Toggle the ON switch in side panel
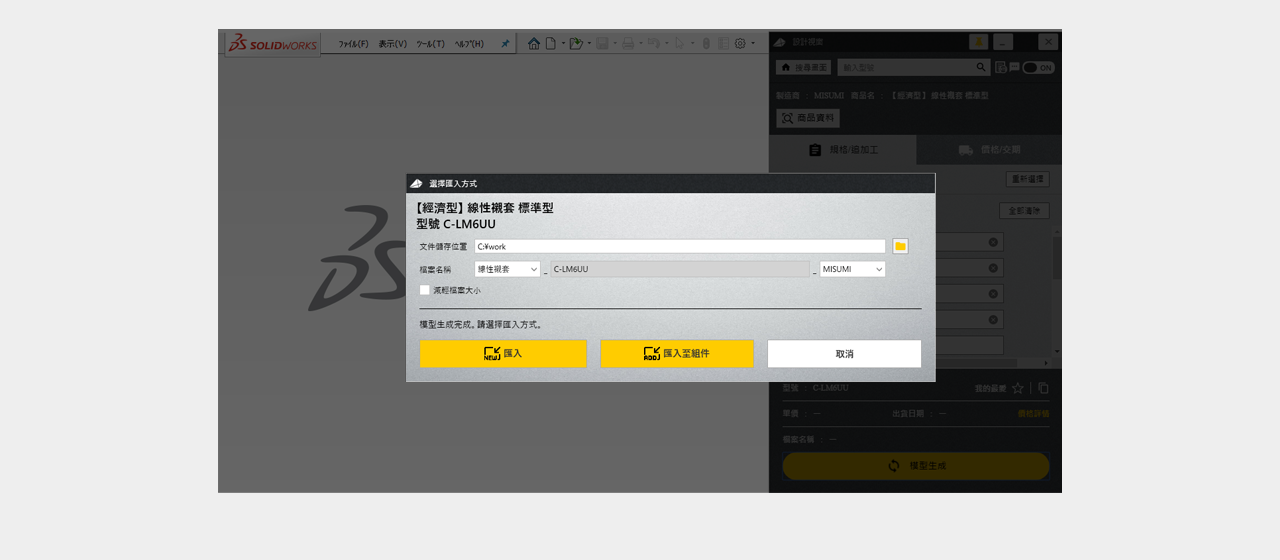The image size is (1280, 560). (1038, 68)
